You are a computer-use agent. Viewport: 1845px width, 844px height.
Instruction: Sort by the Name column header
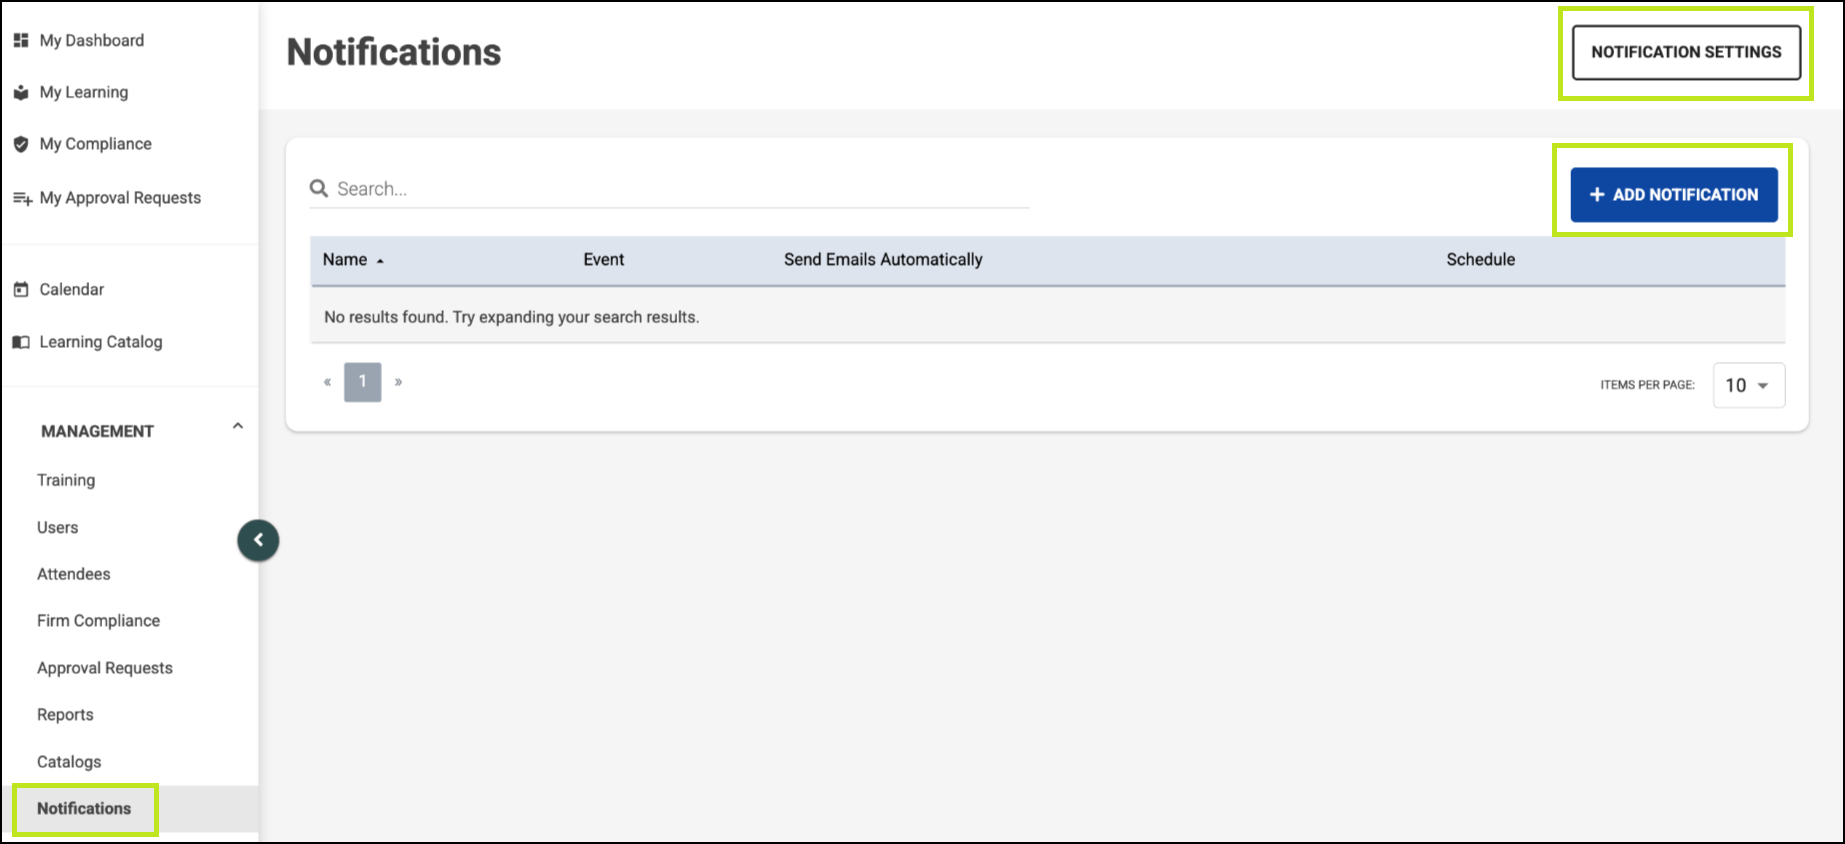click(x=345, y=260)
